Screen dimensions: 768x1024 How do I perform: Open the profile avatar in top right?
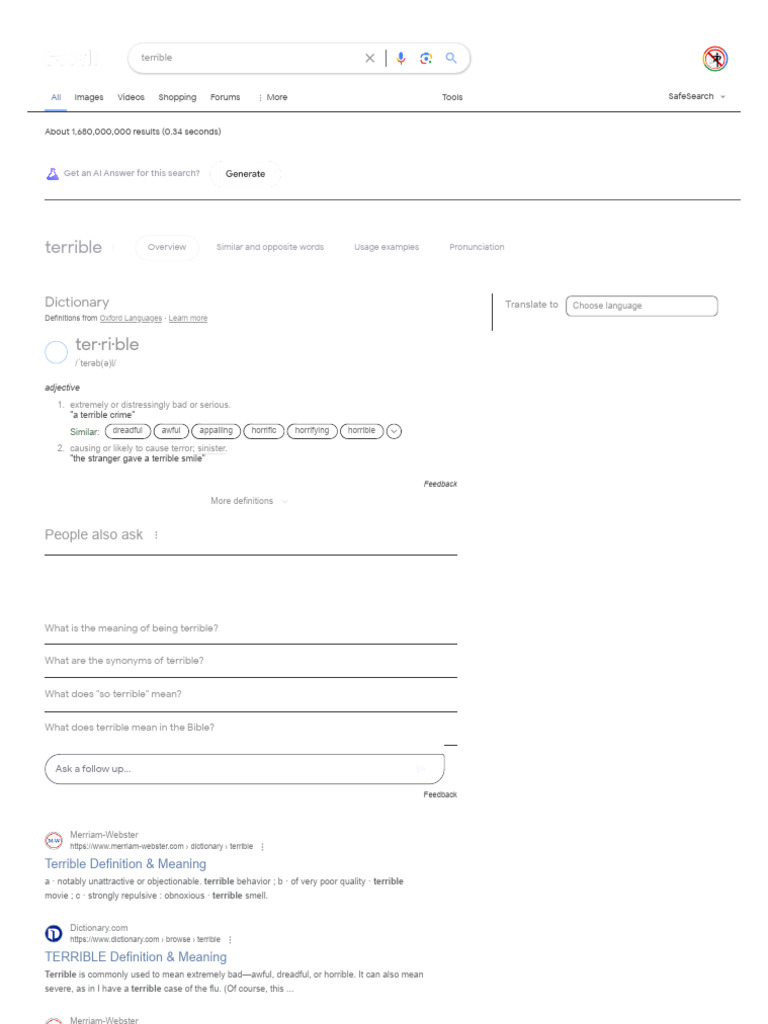tap(715, 59)
